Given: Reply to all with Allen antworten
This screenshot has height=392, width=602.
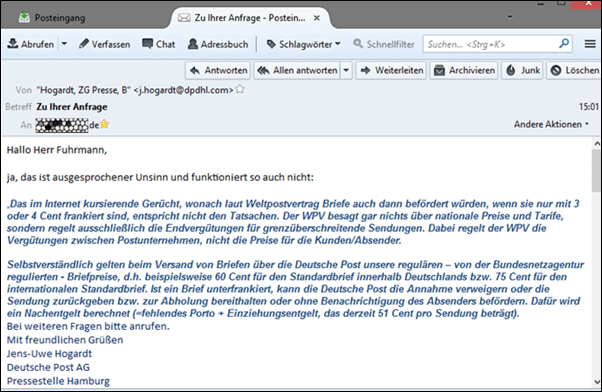Looking at the screenshot, I should (x=297, y=70).
